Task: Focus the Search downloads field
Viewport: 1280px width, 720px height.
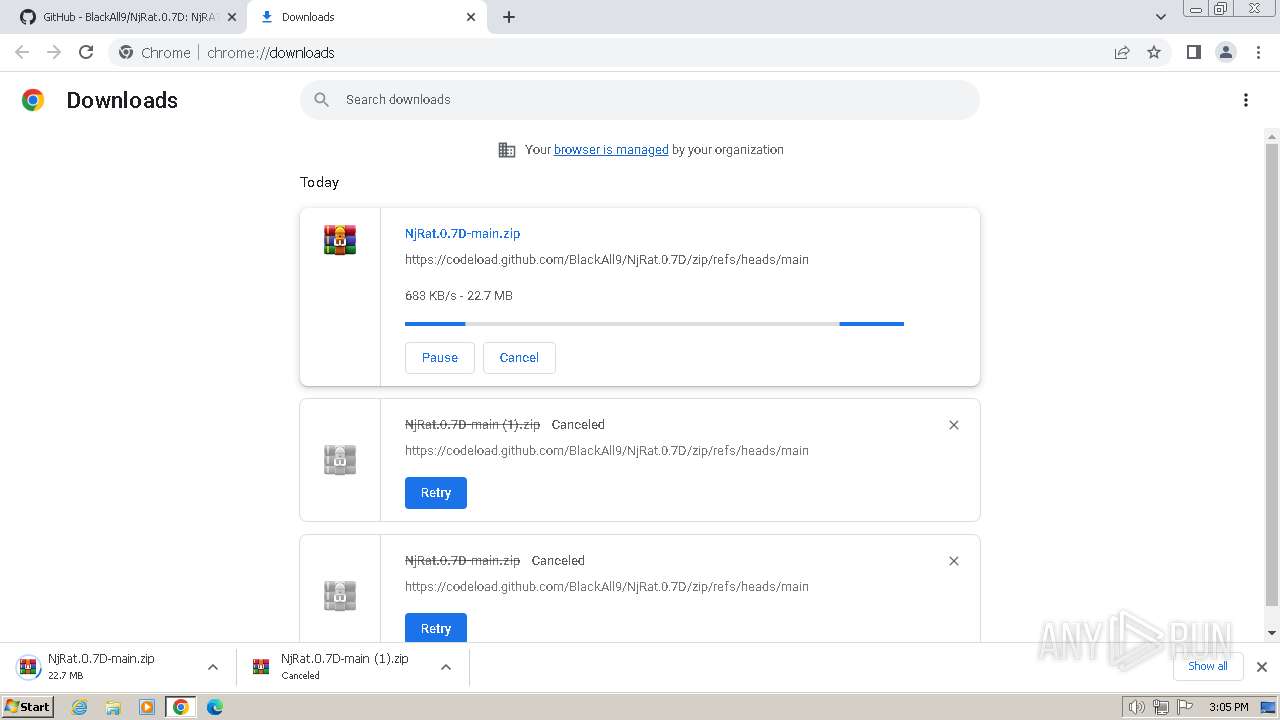Action: [x=640, y=99]
